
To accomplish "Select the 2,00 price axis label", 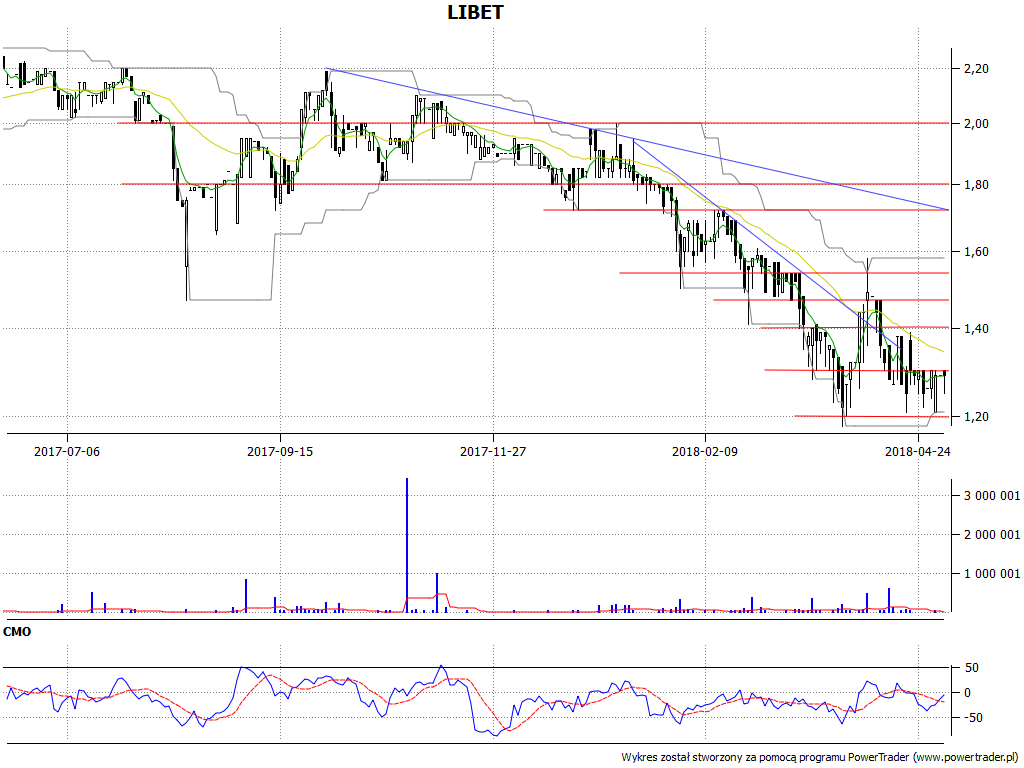I will tap(976, 123).
